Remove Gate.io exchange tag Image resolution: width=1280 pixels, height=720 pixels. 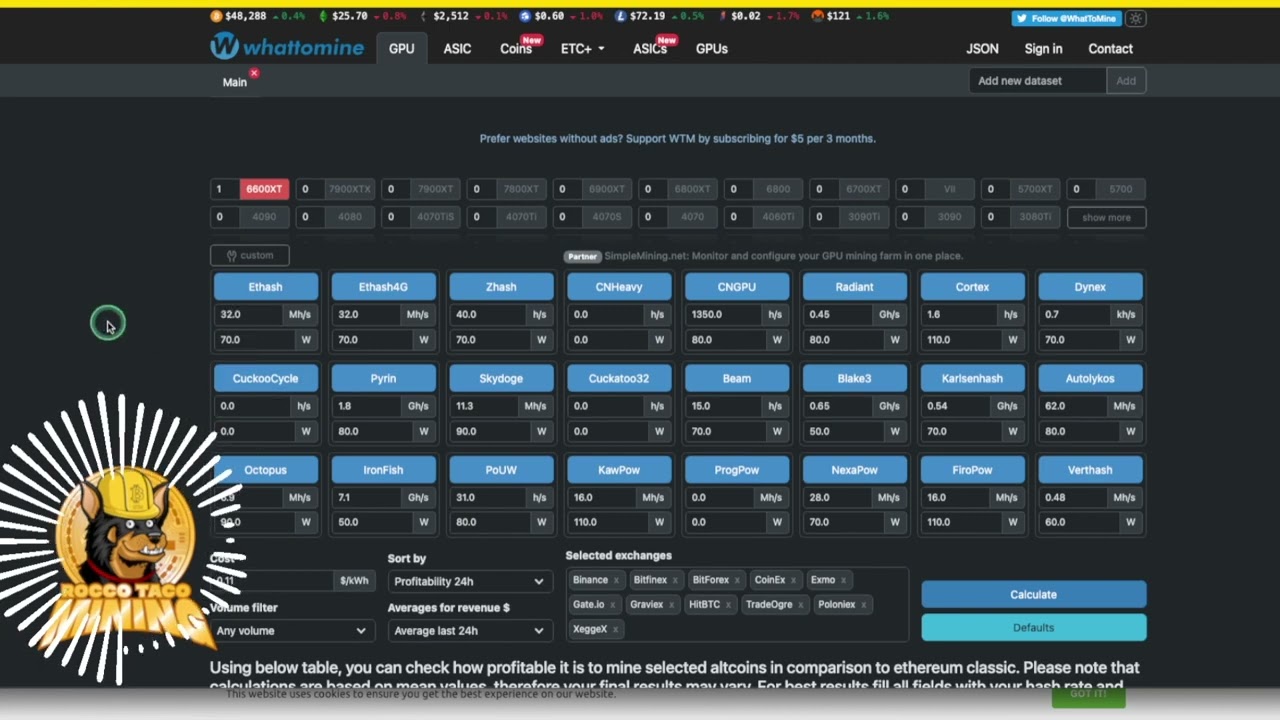click(612, 605)
